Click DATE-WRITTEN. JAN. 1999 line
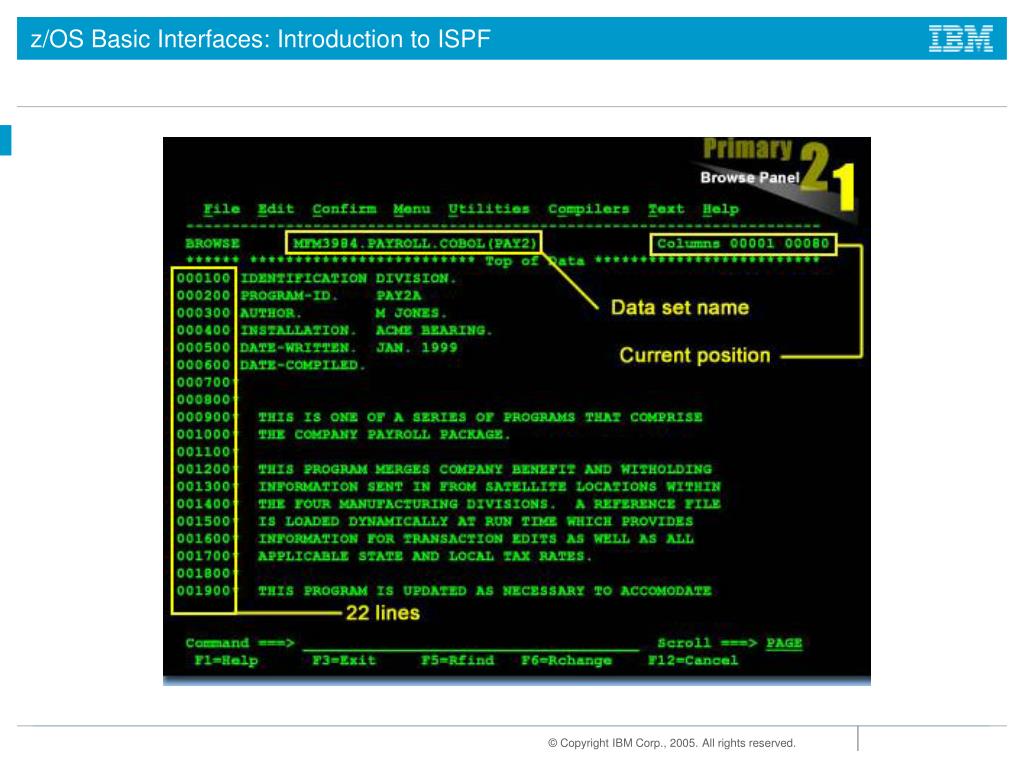The width and height of the screenshot is (1024, 768). click(x=349, y=347)
